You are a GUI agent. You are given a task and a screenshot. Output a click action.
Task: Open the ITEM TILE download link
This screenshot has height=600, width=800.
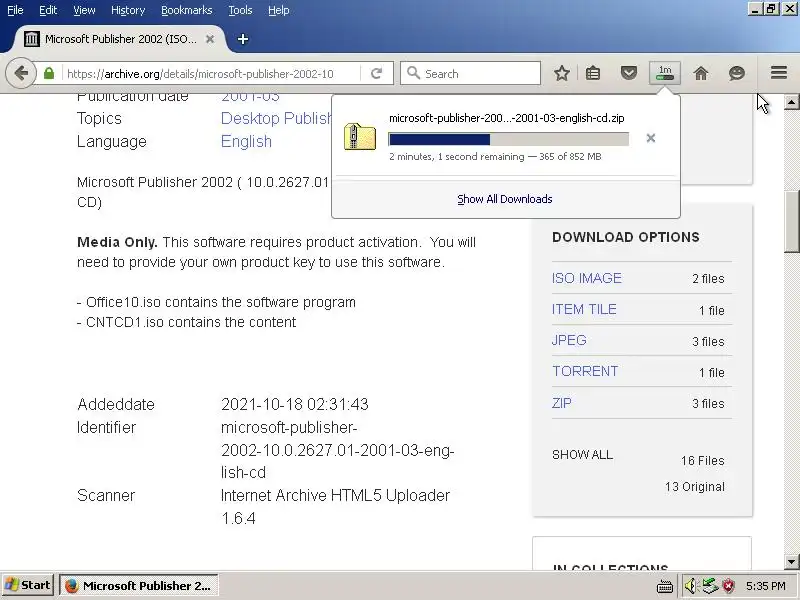coord(584,309)
